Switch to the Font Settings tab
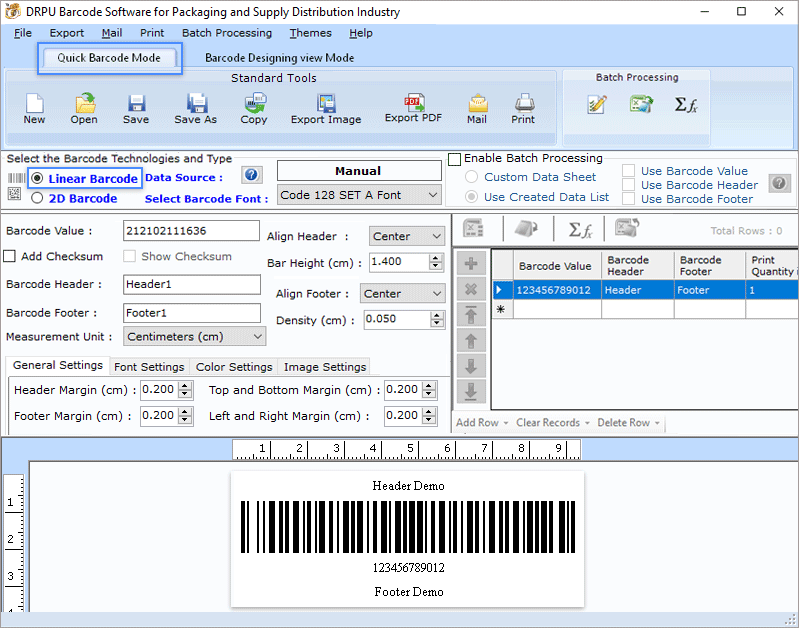The image size is (799, 628). 149,367
